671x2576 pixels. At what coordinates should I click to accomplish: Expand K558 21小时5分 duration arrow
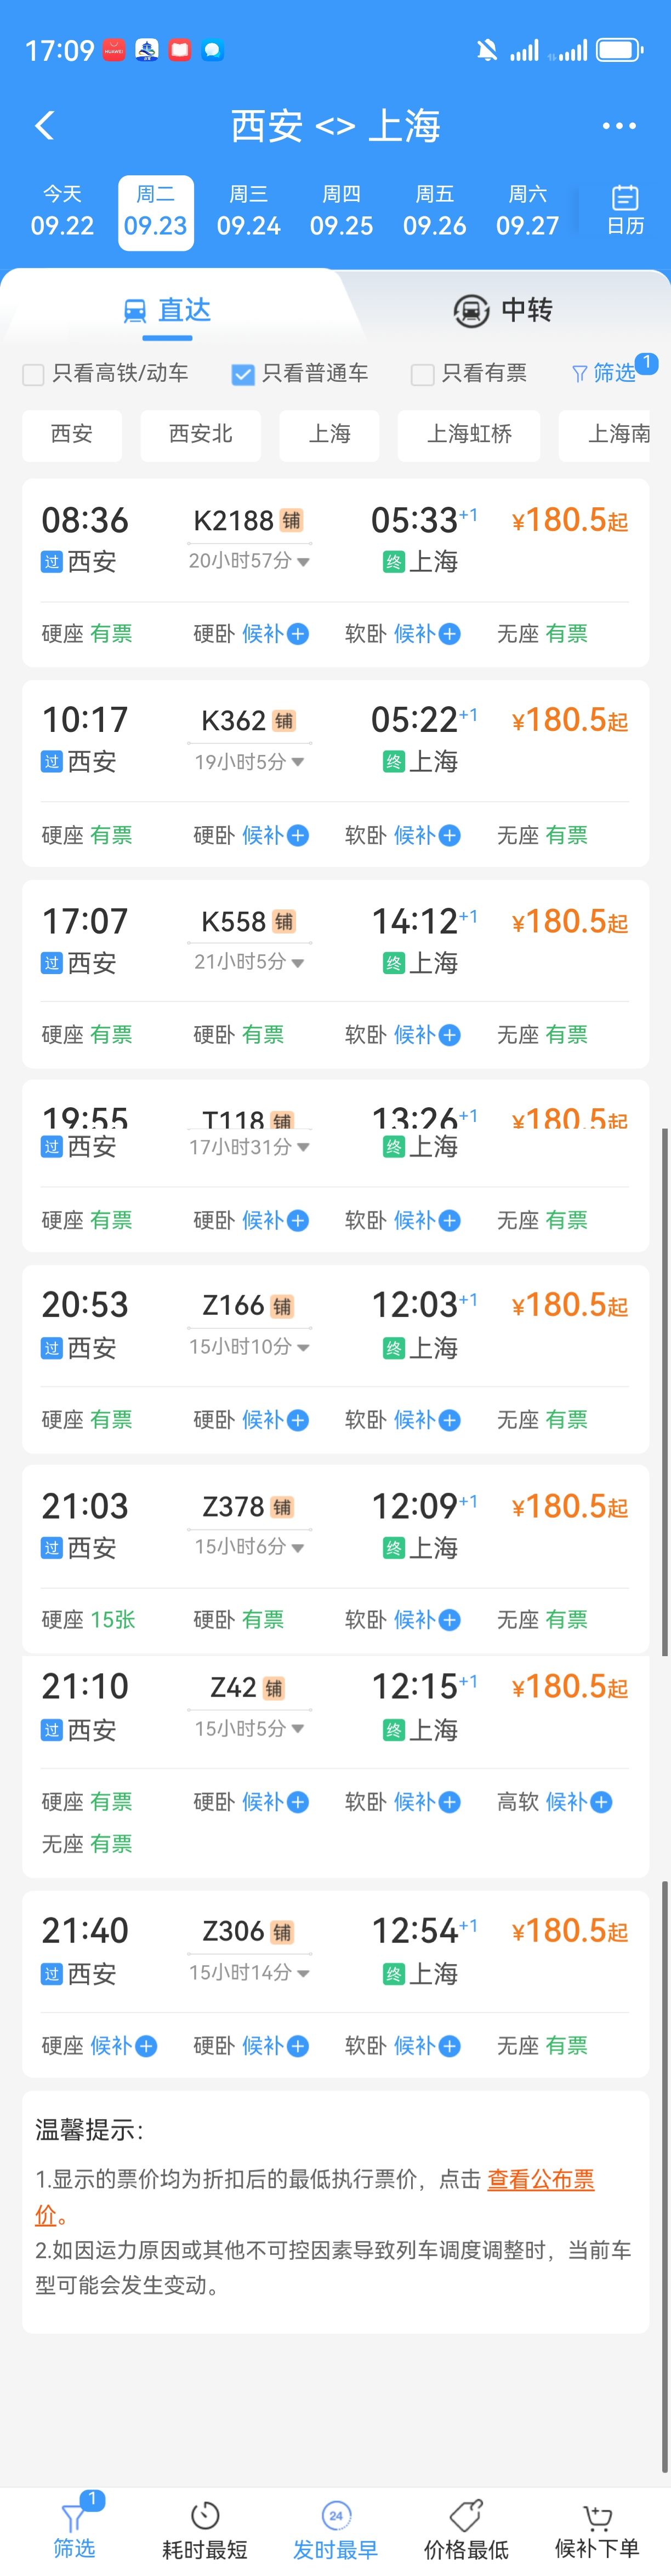pyautogui.click(x=298, y=963)
